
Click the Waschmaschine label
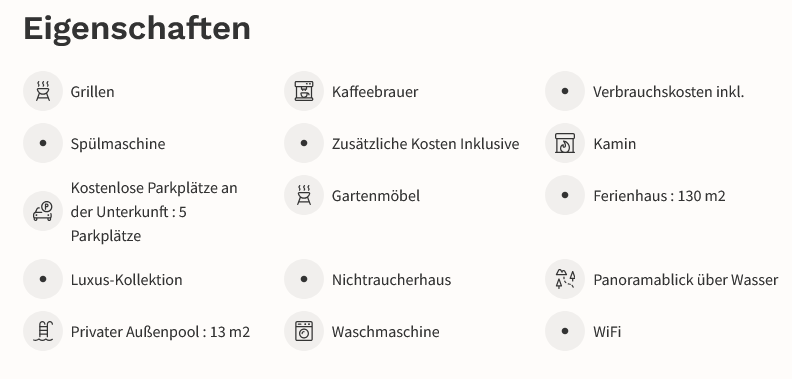pos(385,332)
